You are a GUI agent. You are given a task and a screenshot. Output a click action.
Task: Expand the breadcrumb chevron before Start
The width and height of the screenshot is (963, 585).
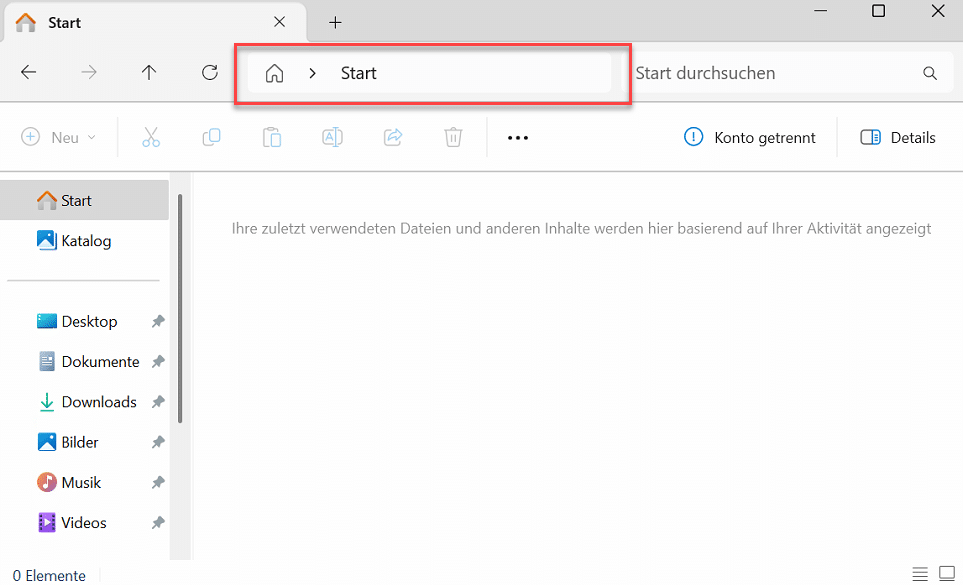[313, 73]
